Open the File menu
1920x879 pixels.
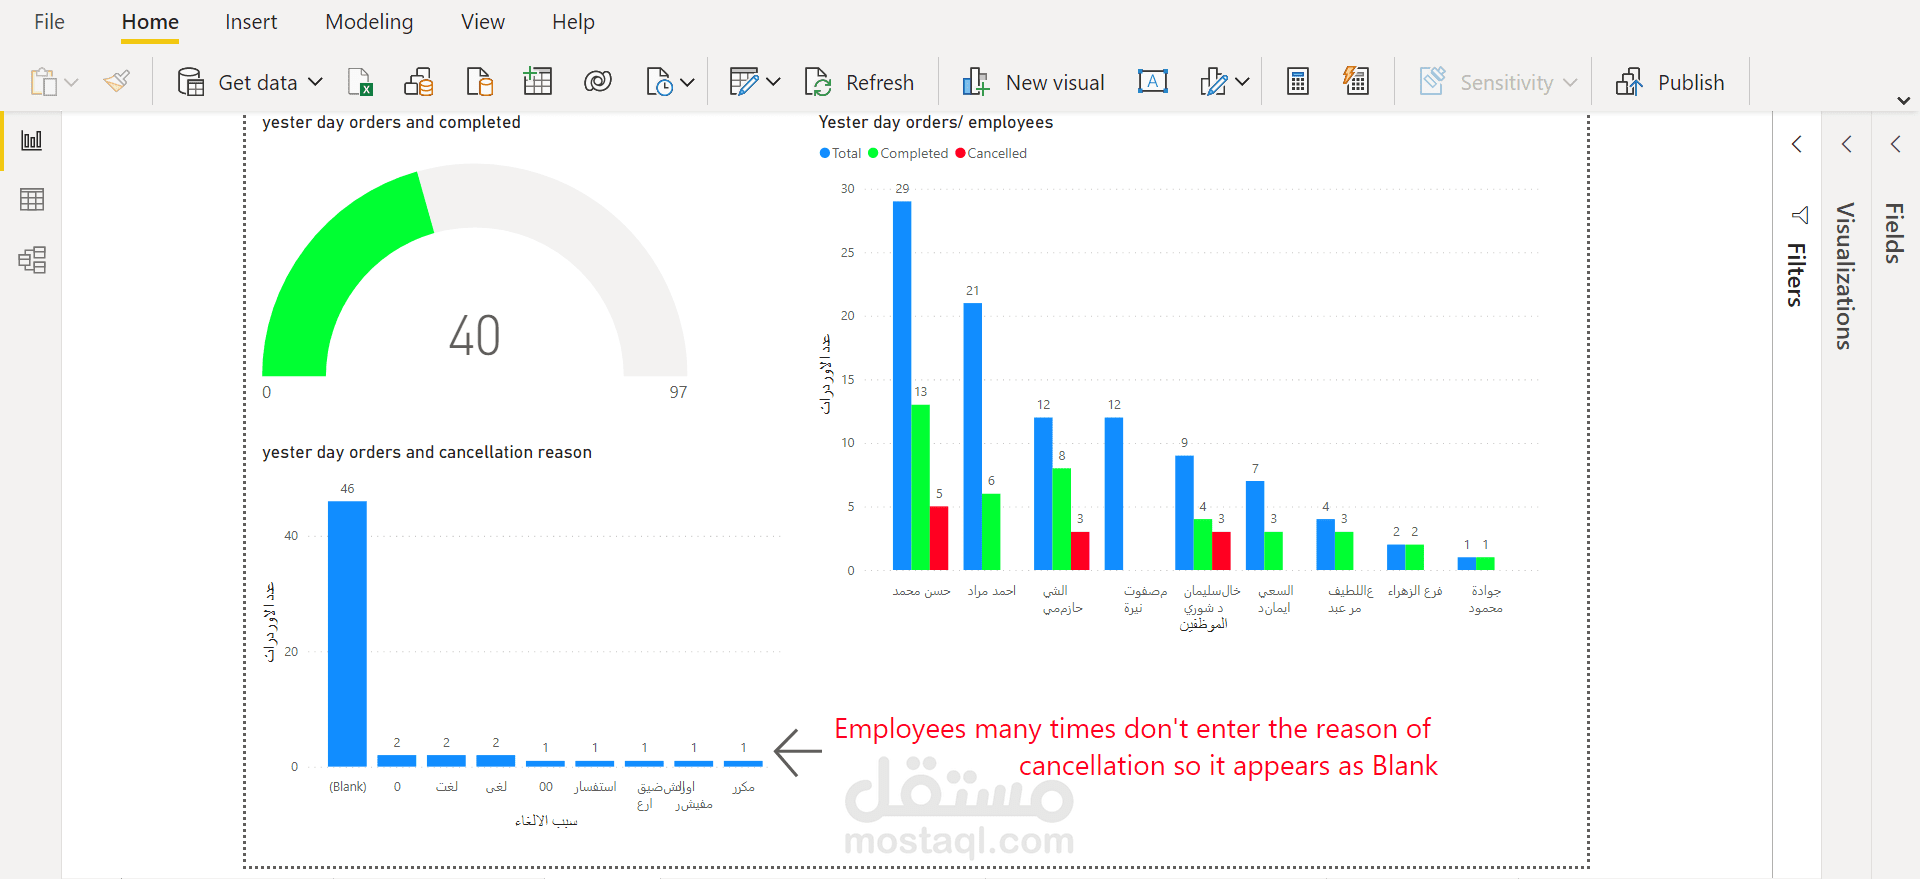tap(49, 22)
